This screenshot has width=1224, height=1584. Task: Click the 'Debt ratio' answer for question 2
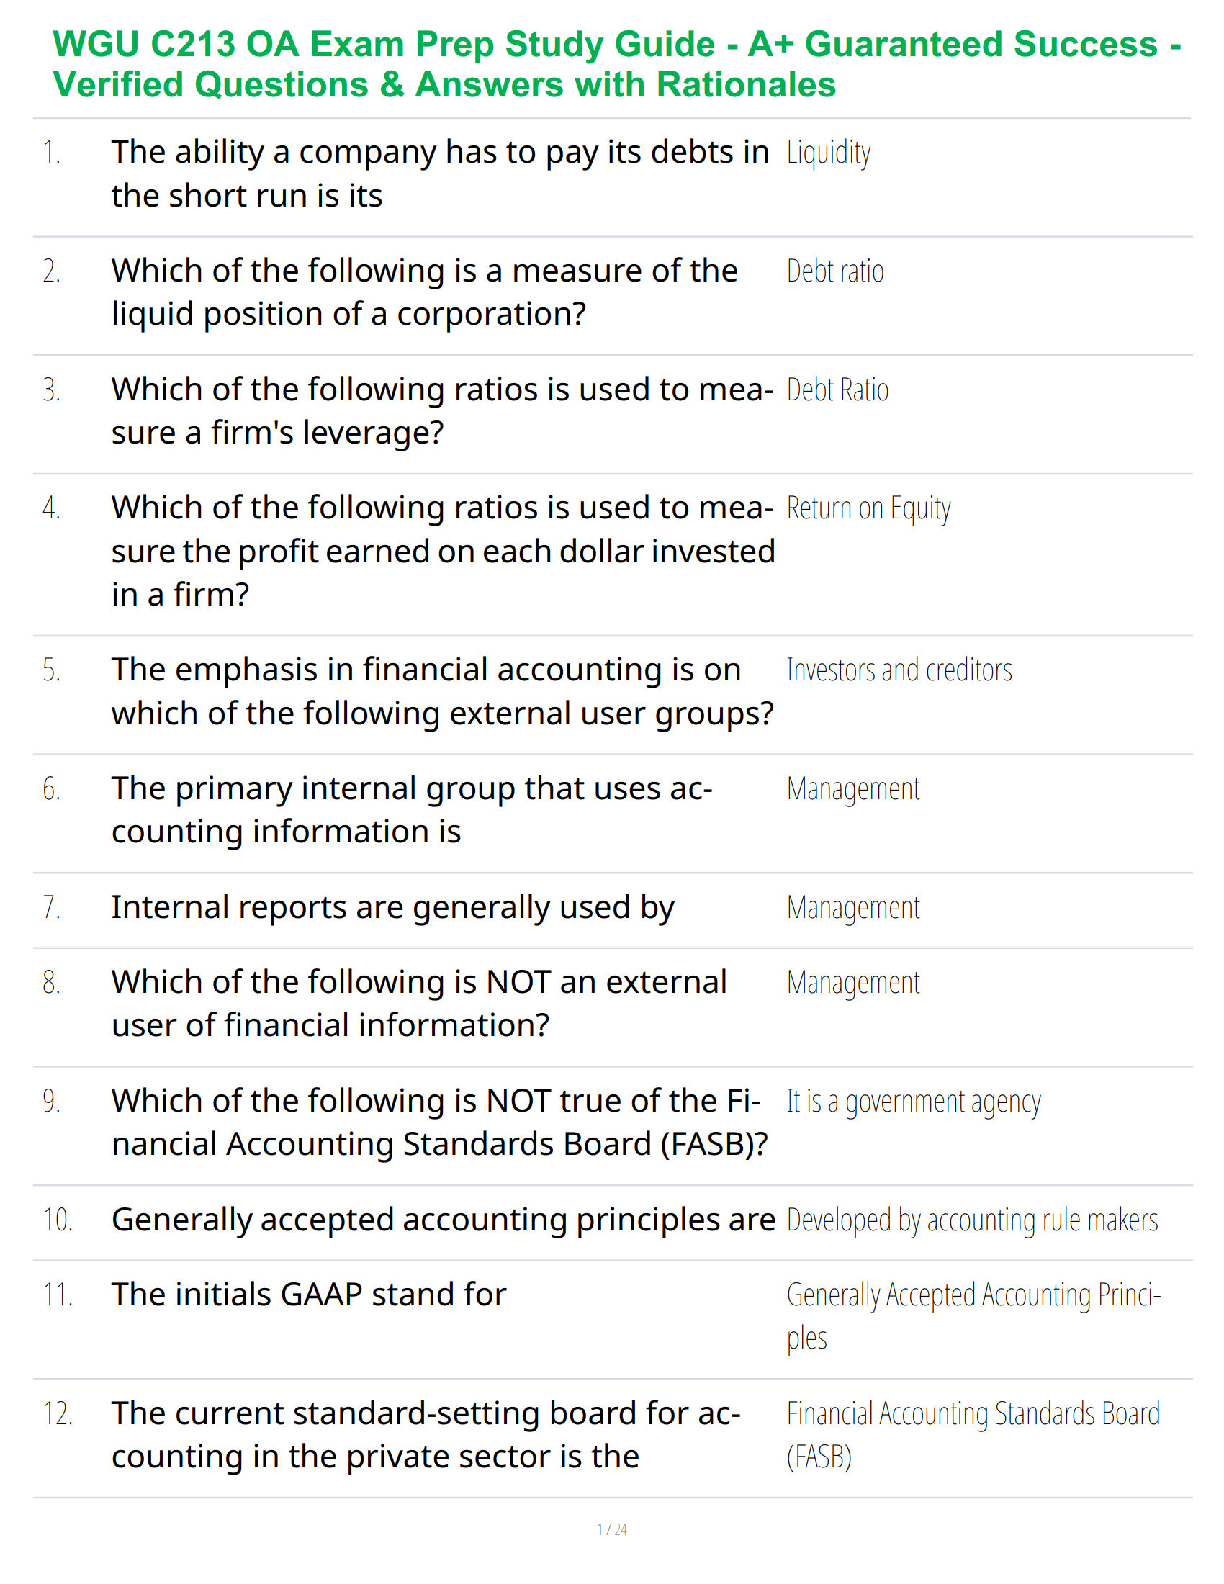tap(835, 271)
